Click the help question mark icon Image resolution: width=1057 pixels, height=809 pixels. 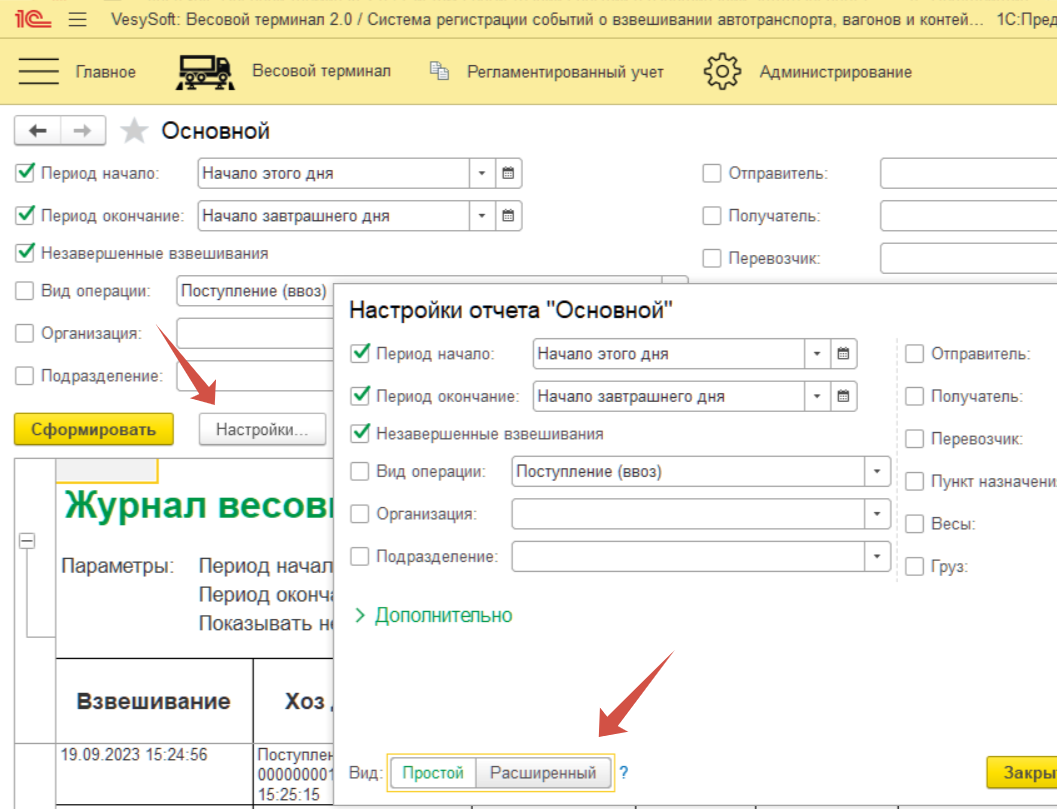point(624,773)
